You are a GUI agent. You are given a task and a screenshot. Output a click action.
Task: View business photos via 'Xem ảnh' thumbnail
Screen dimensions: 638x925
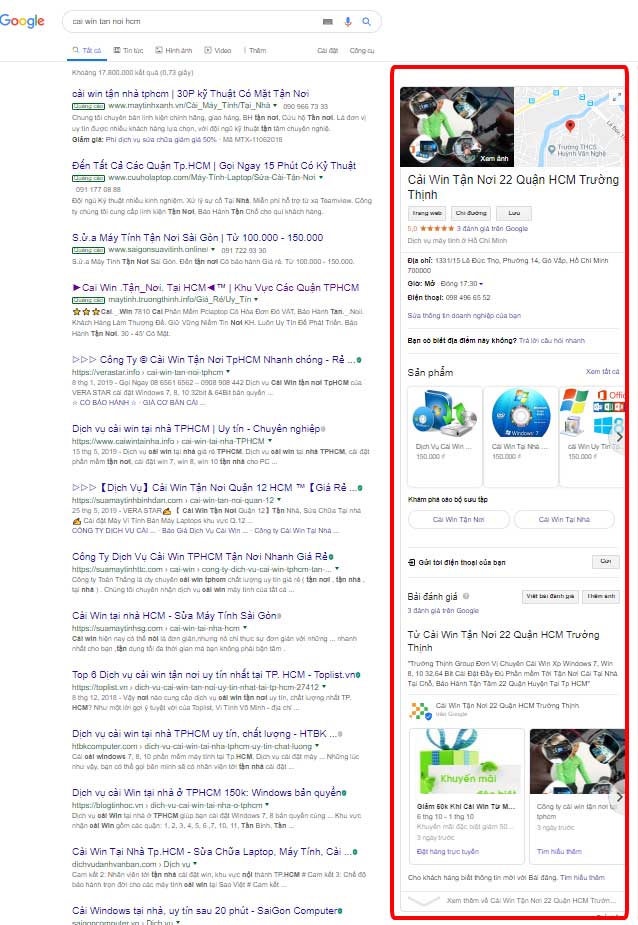tap(457, 127)
